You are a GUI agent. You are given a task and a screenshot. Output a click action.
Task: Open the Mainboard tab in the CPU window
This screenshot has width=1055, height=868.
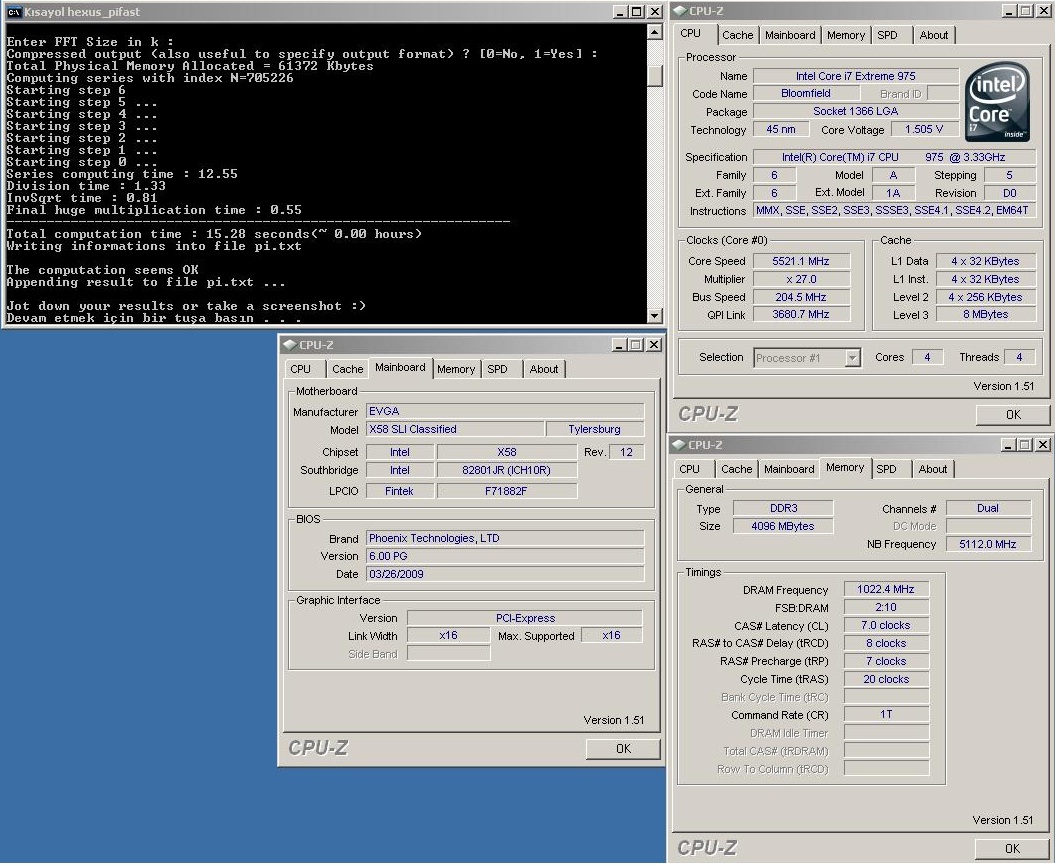pos(790,35)
